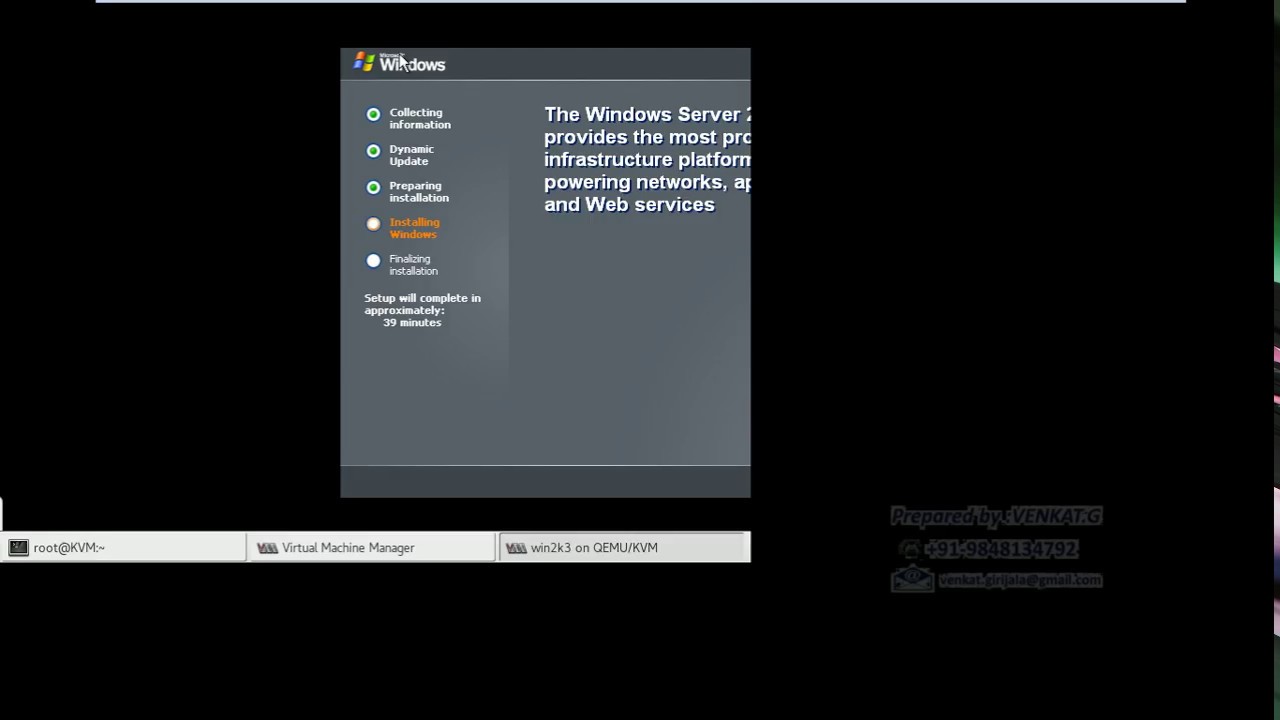The height and width of the screenshot is (720, 1280).
Task: Click the orange "Installing Windows" label
Action: click(x=414, y=228)
